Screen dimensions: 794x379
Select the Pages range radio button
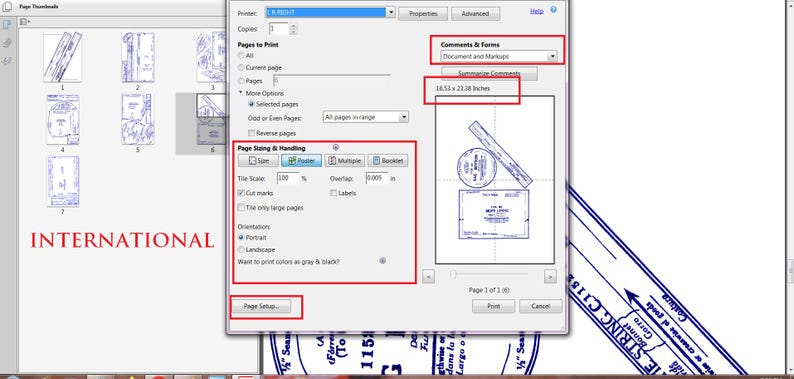[242, 81]
